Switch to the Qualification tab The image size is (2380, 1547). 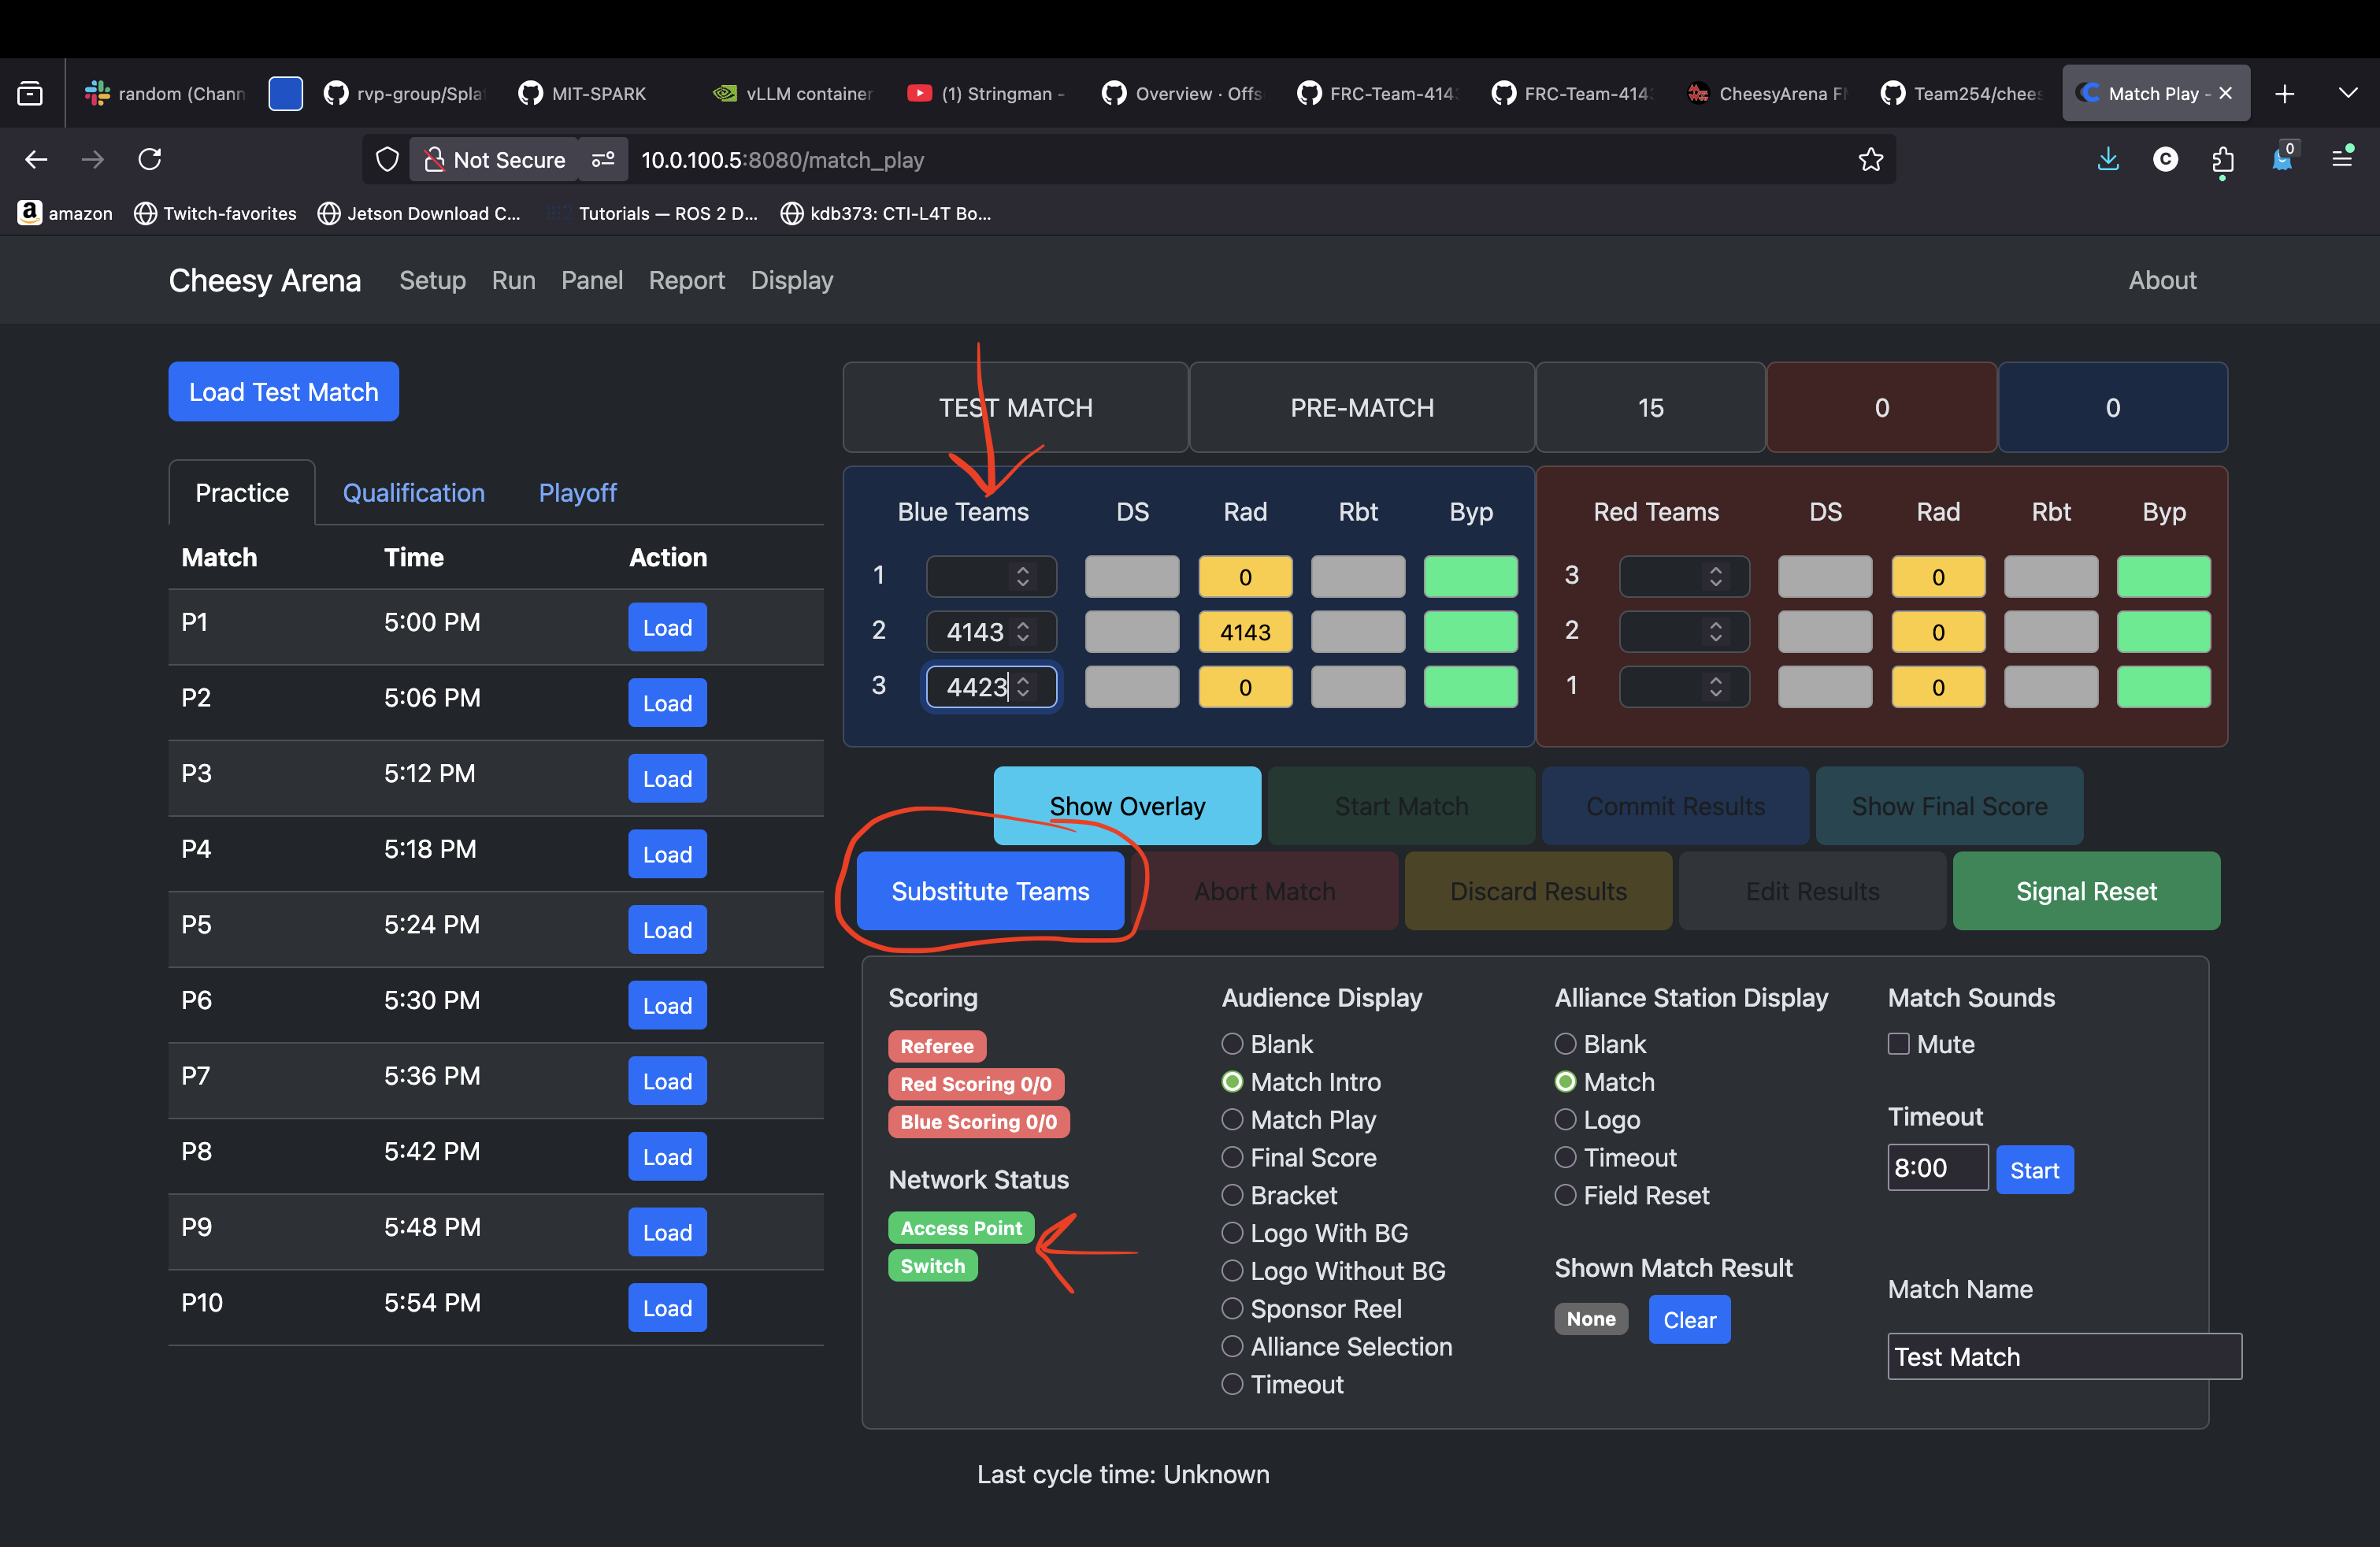click(413, 493)
